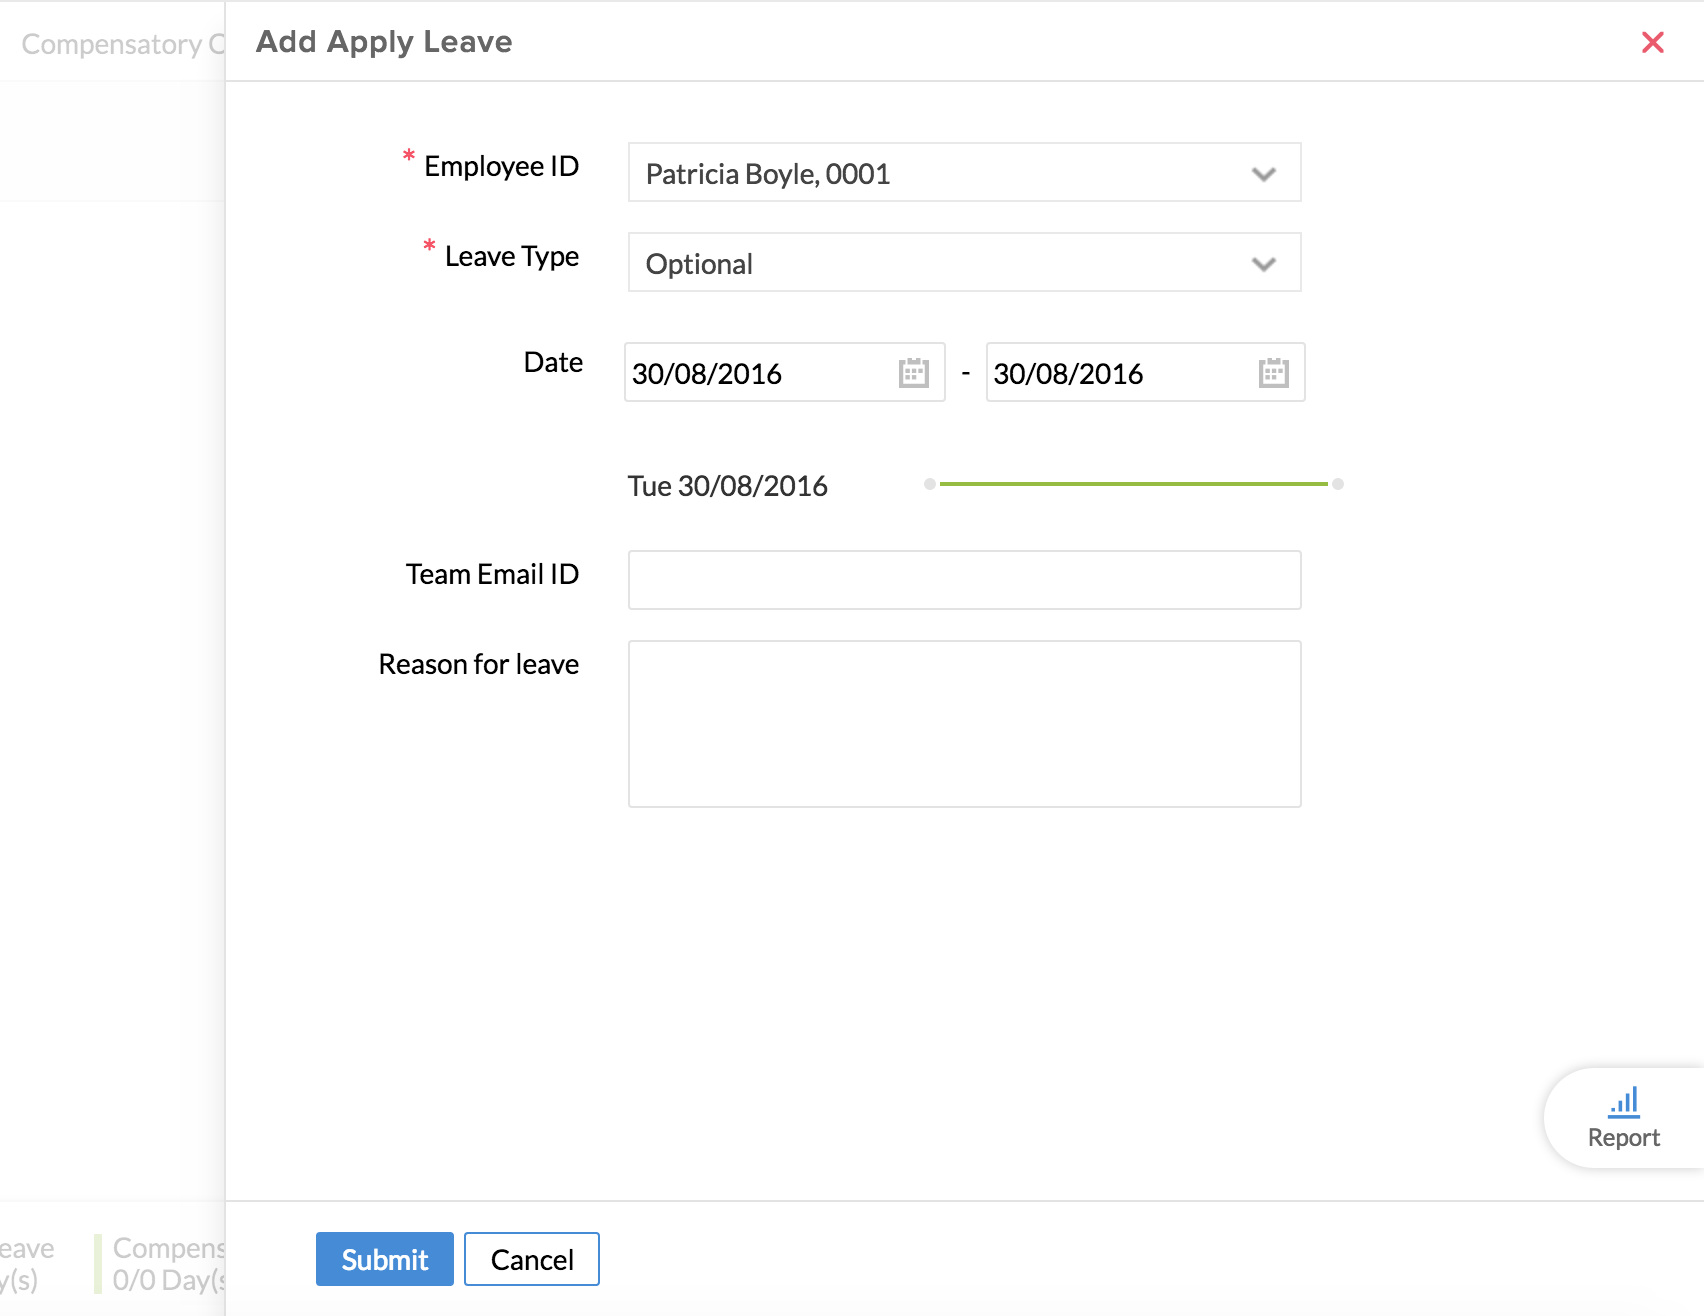The image size is (1704, 1316).
Task: Focus the Team Email ID input
Action: 964,580
